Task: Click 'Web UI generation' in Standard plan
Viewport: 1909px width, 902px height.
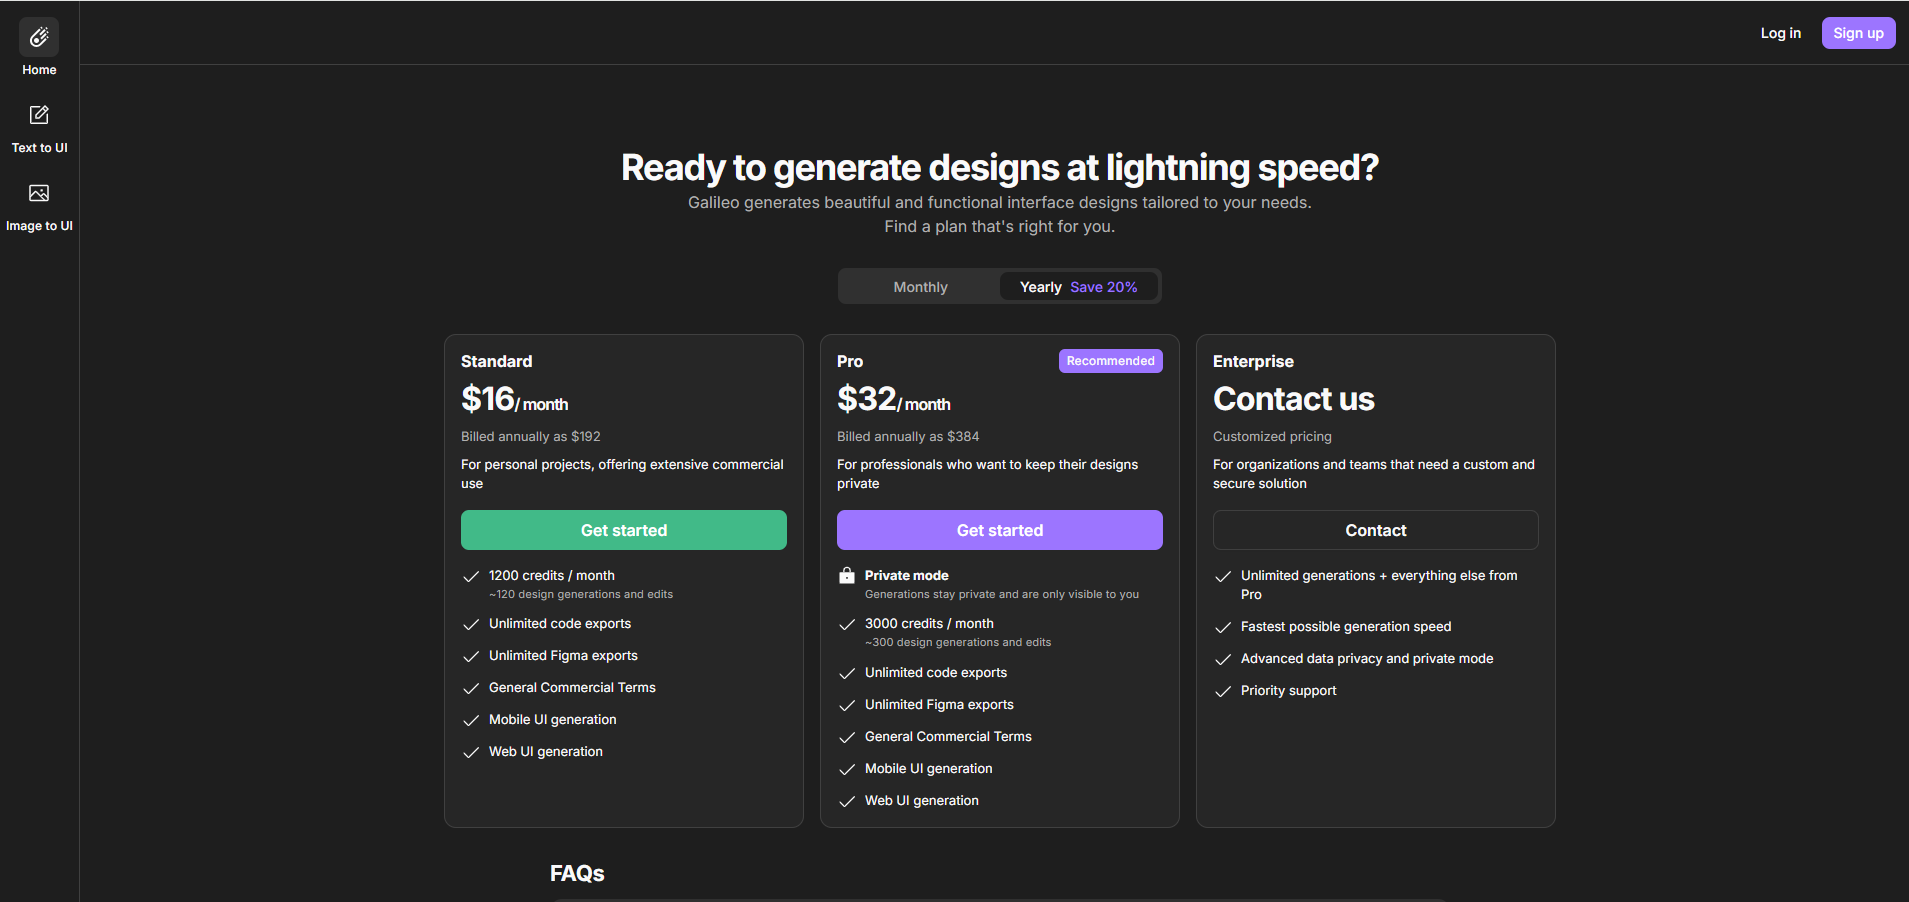Action: click(546, 752)
